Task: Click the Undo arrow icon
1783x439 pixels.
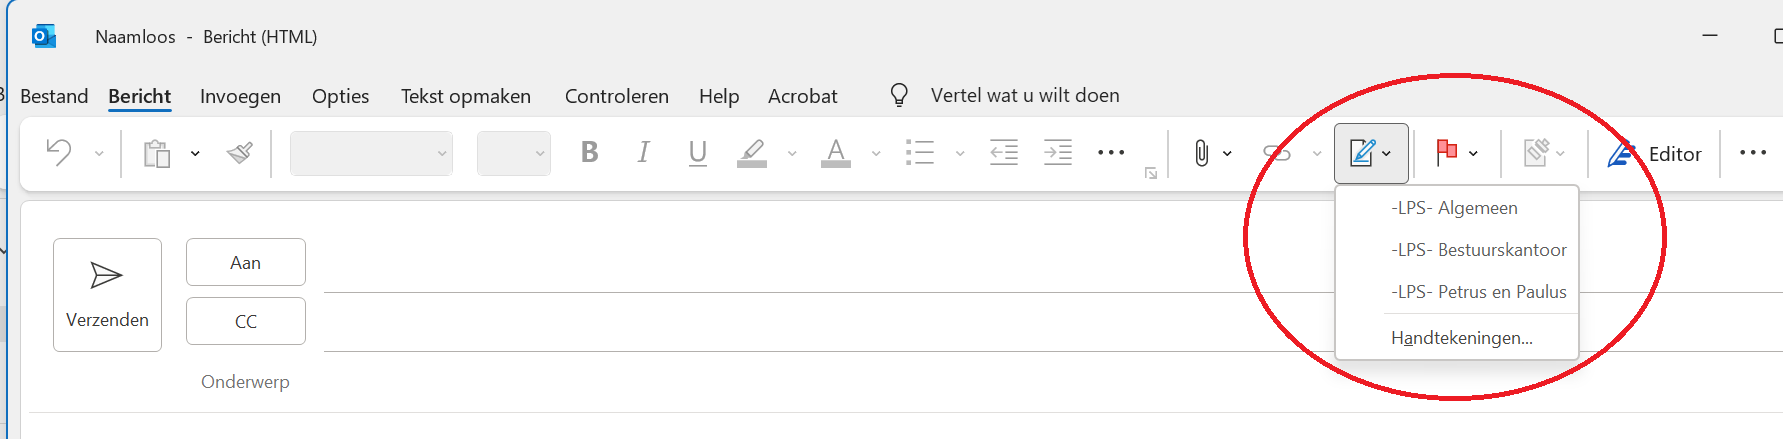Action: [x=59, y=153]
